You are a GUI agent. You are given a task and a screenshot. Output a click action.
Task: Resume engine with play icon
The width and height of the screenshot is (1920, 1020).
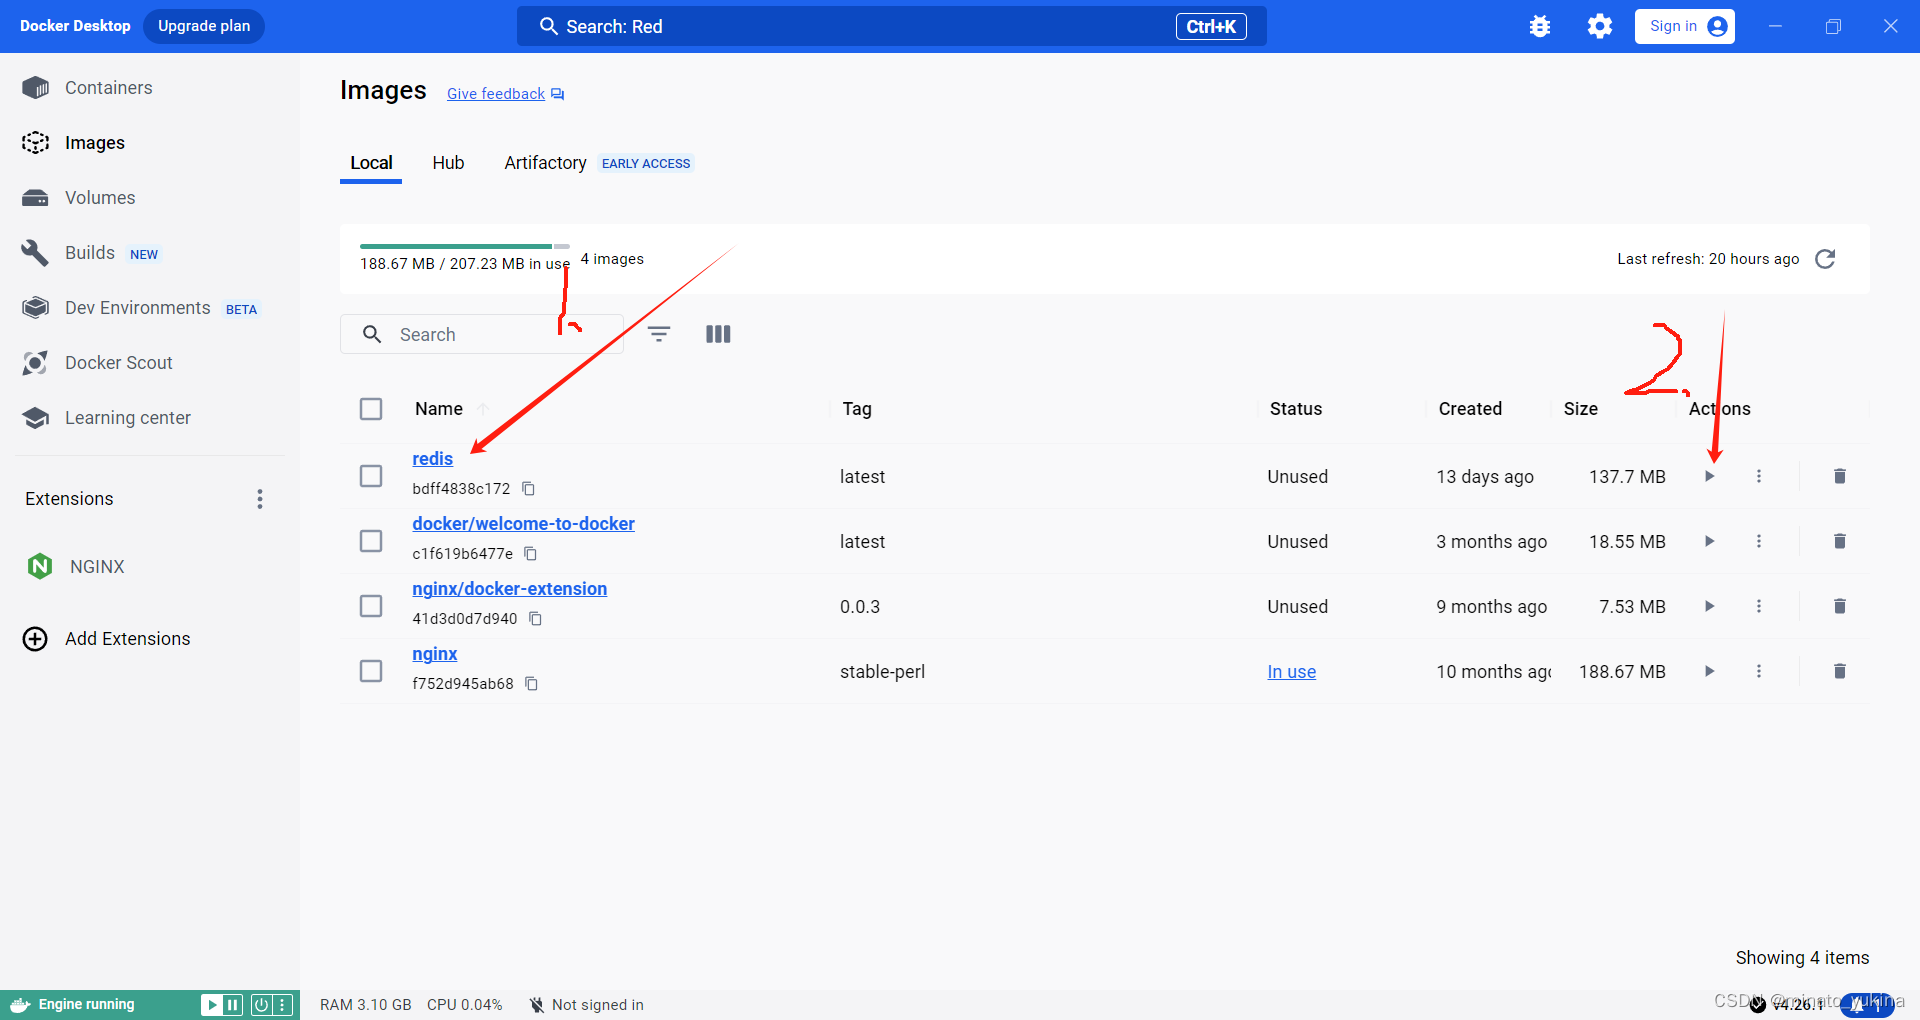(x=212, y=1005)
